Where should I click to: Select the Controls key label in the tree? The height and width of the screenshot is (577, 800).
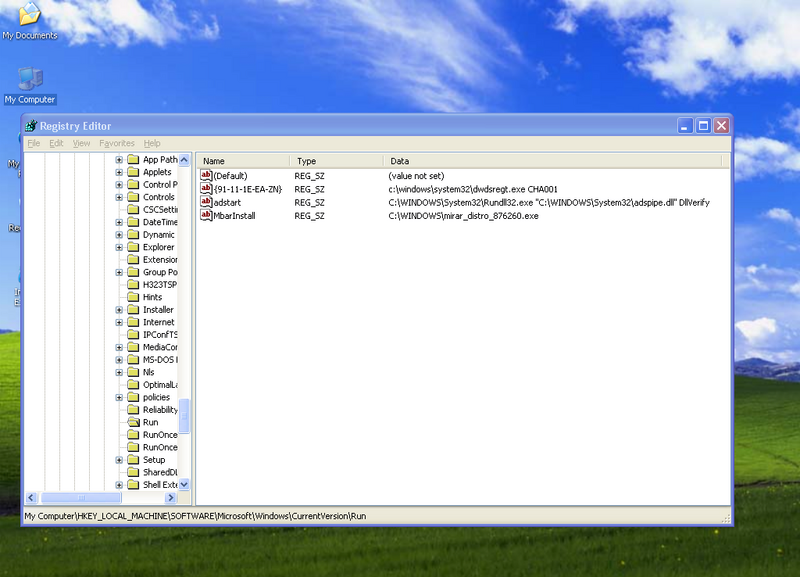[x=159, y=197]
